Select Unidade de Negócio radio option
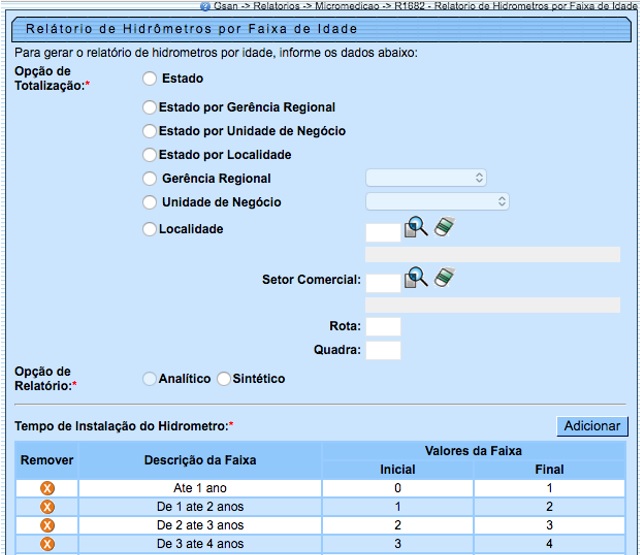640x555 pixels. (149, 202)
